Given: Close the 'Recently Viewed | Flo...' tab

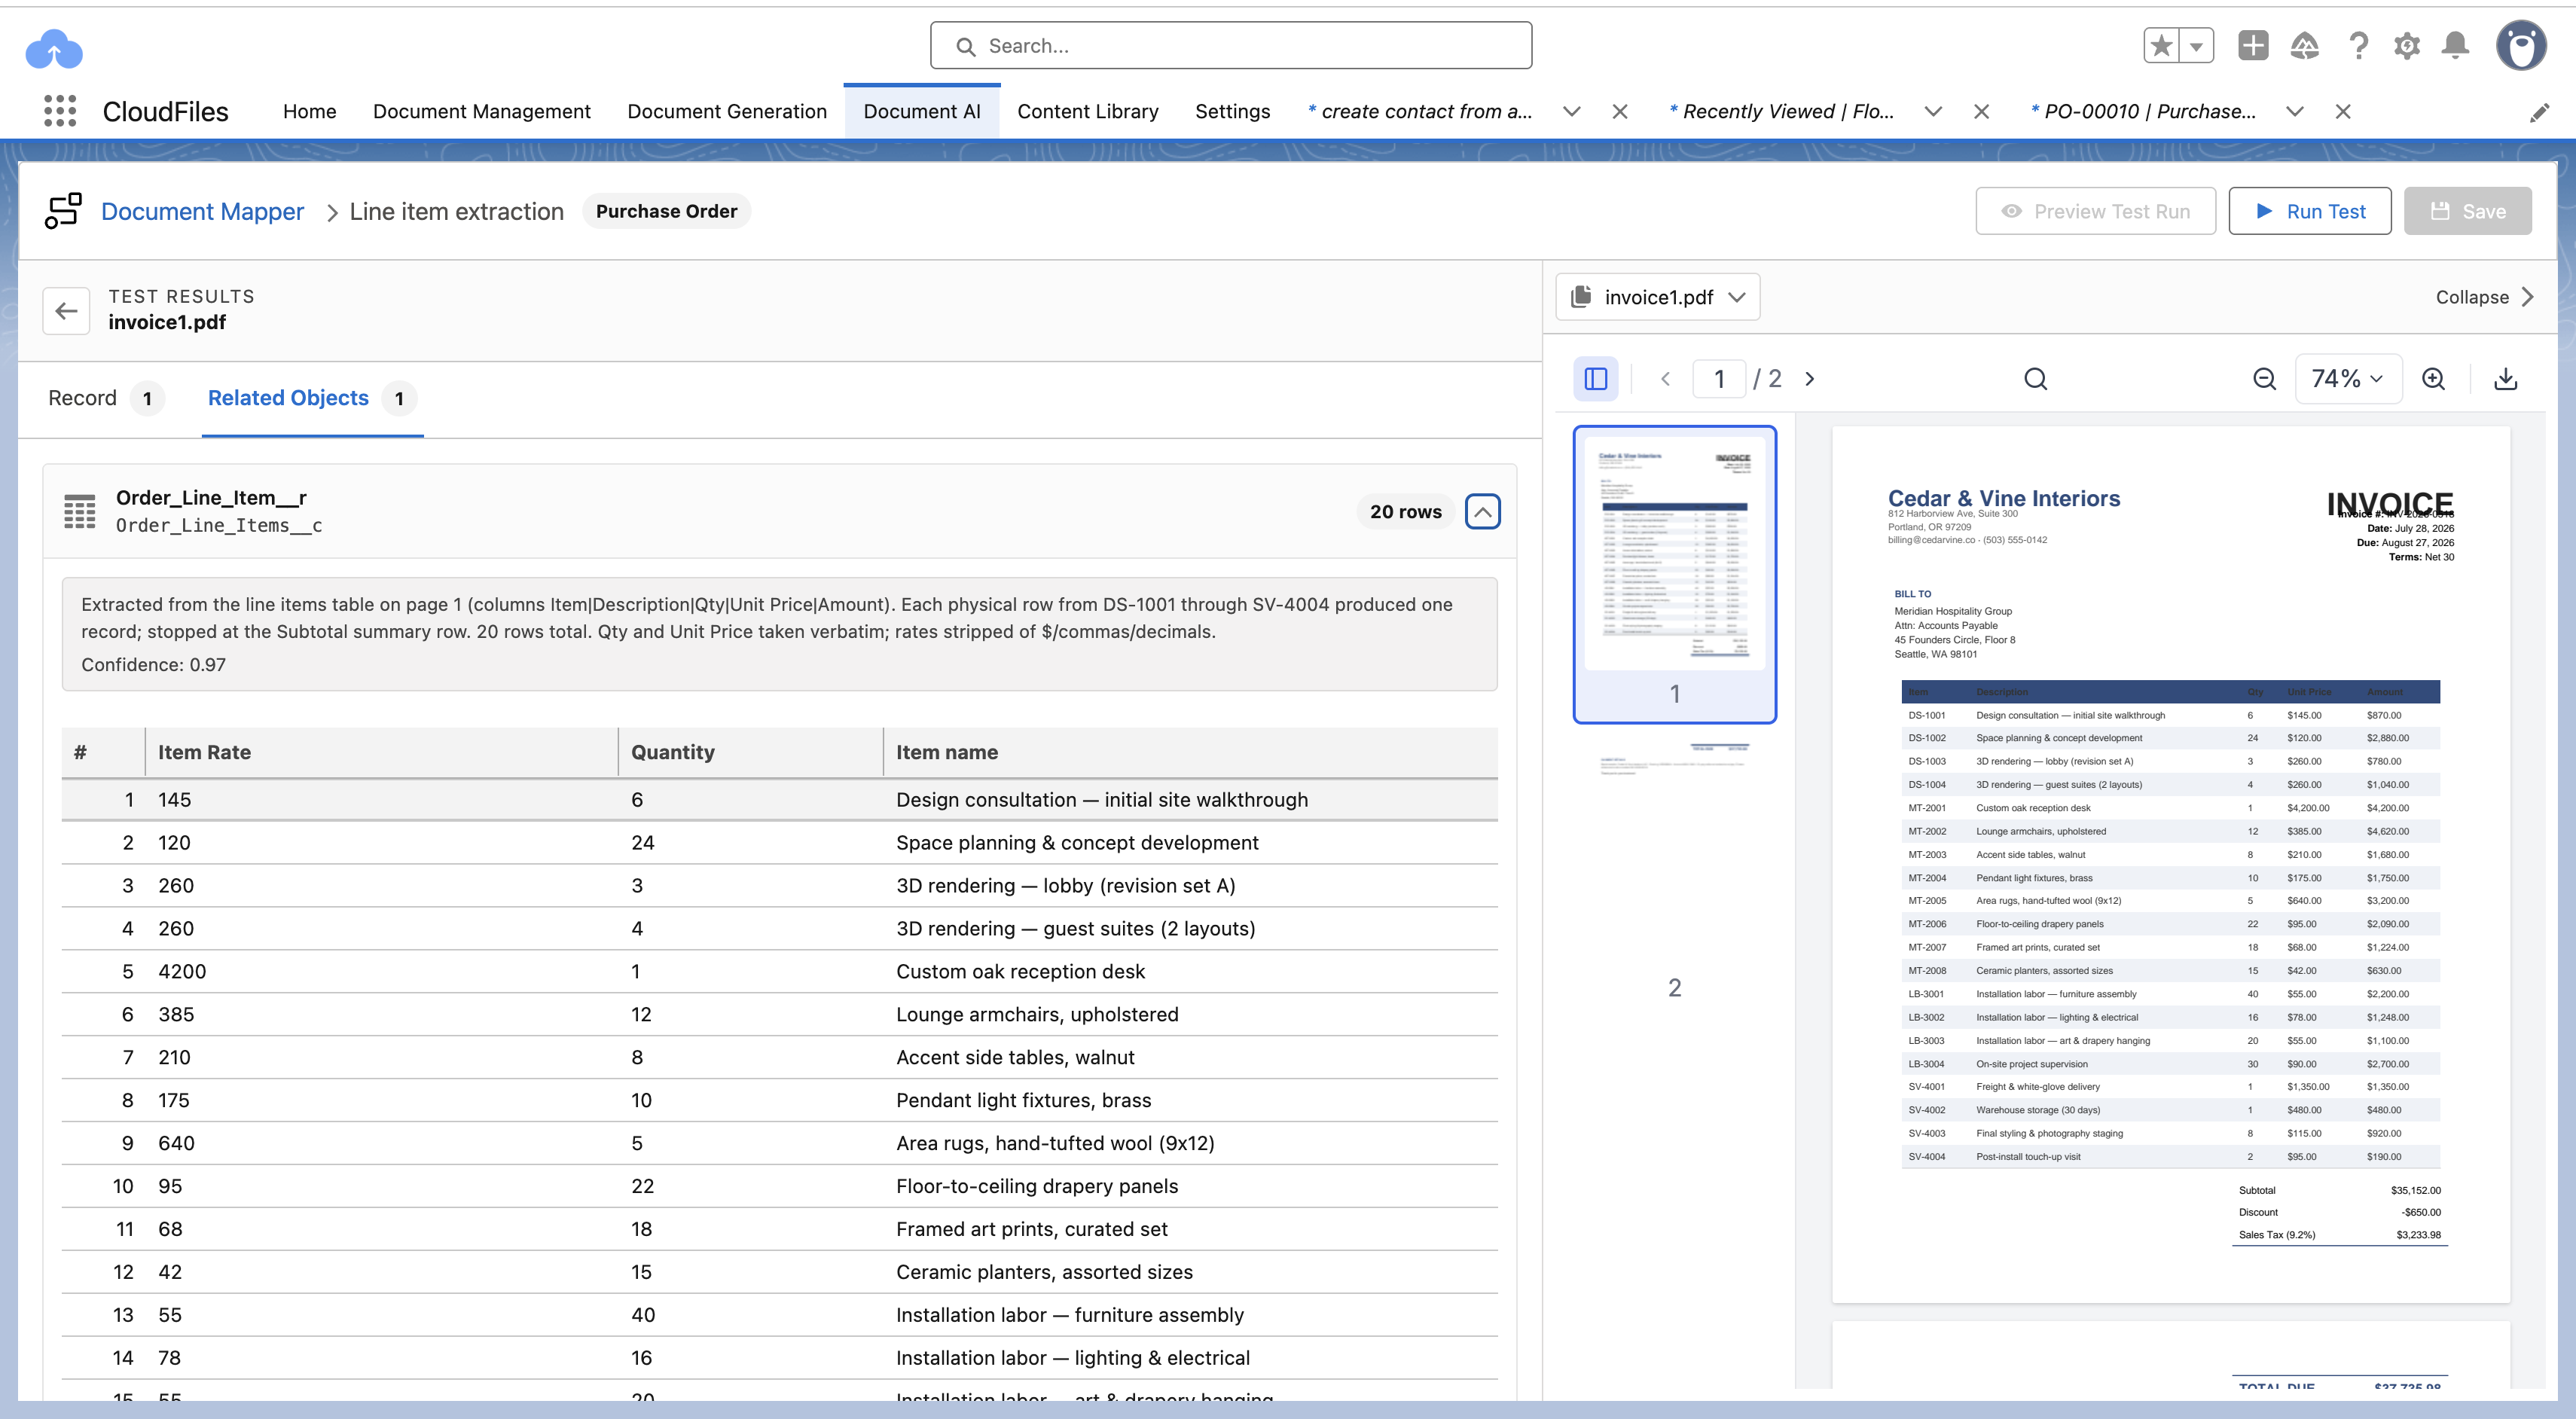Looking at the screenshot, I should (1981, 112).
